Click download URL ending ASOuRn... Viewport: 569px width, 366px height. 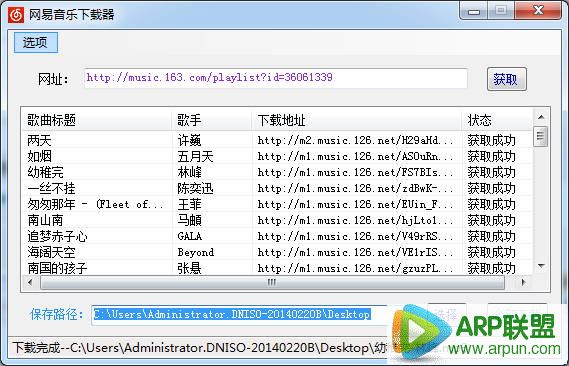tap(355, 156)
